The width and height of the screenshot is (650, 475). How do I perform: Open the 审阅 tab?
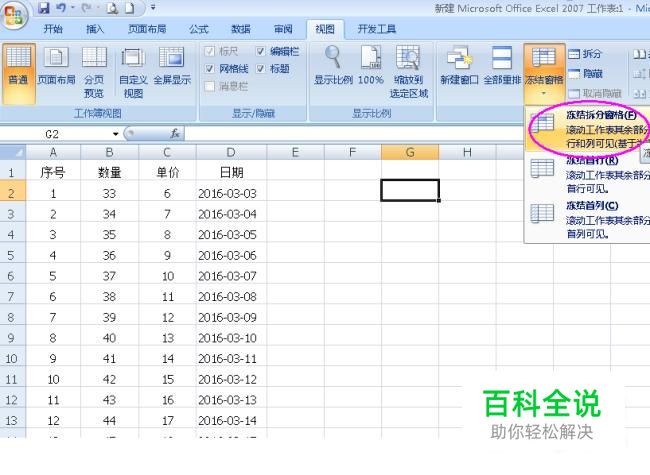click(283, 29)
